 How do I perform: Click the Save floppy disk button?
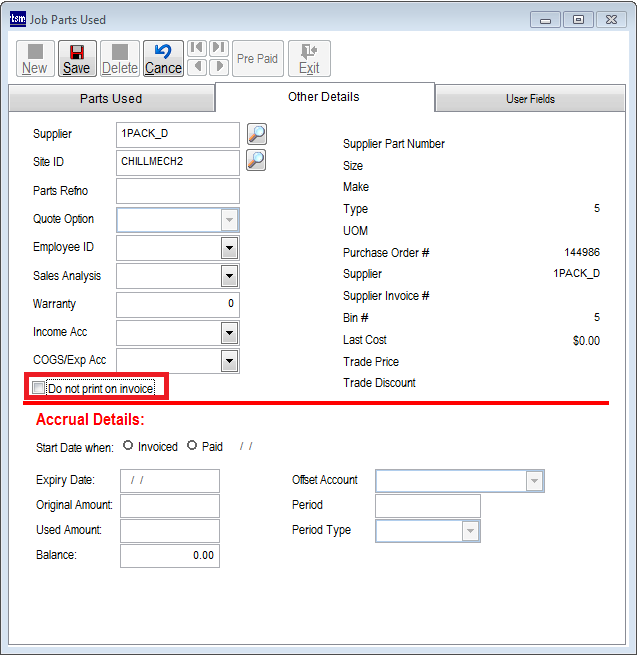click(76, 59)
